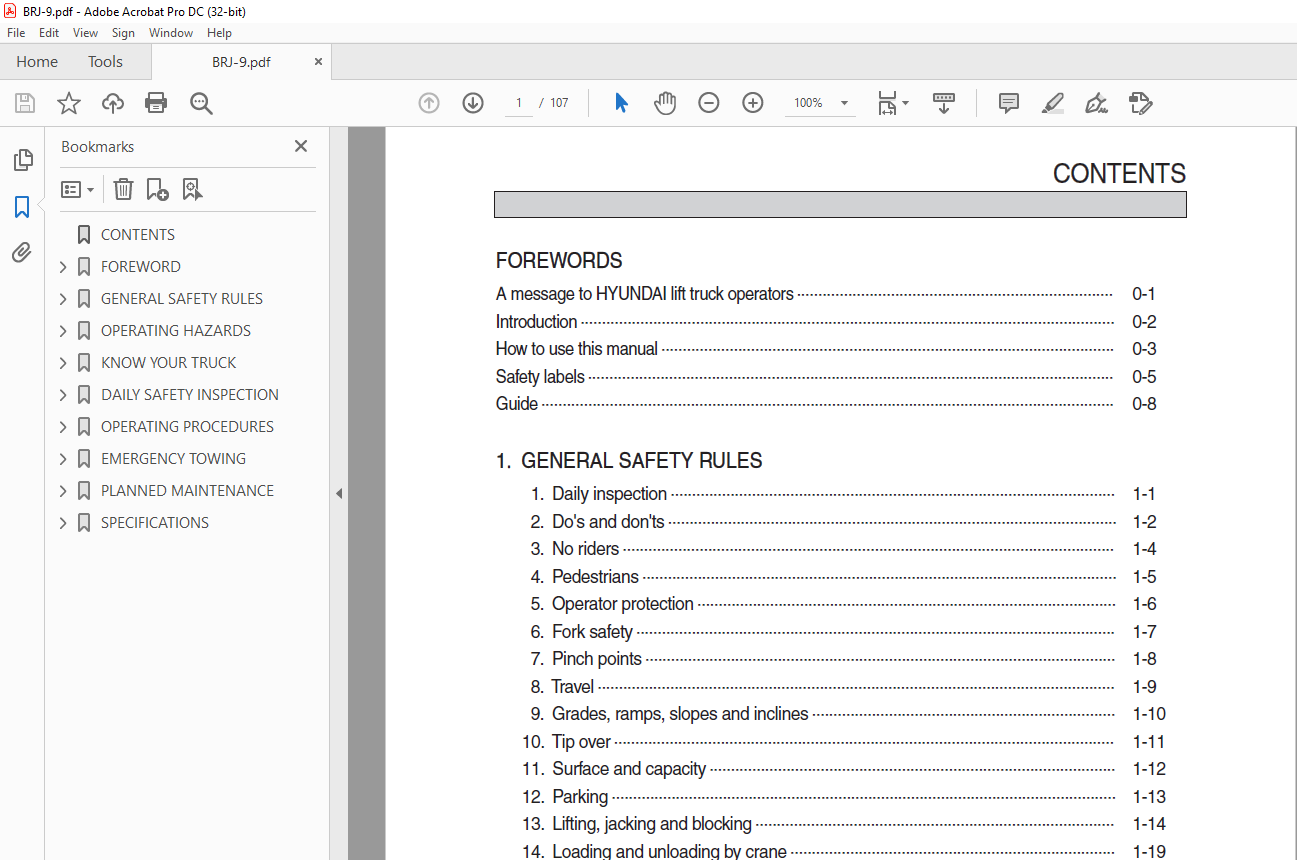Click the 'Pedestrians' contents entry
Viewport: 1297px width, 860px height.
pos(595,577)
